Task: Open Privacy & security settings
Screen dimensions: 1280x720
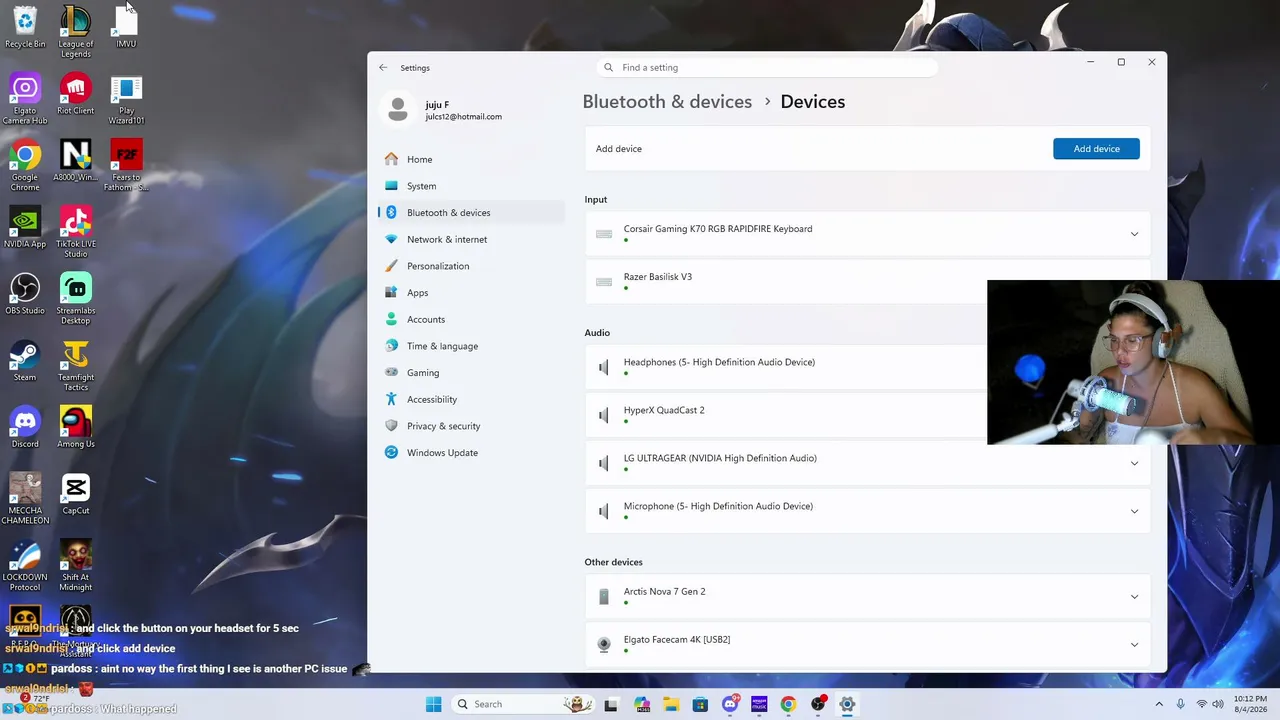Action: (x=471, y=426)
